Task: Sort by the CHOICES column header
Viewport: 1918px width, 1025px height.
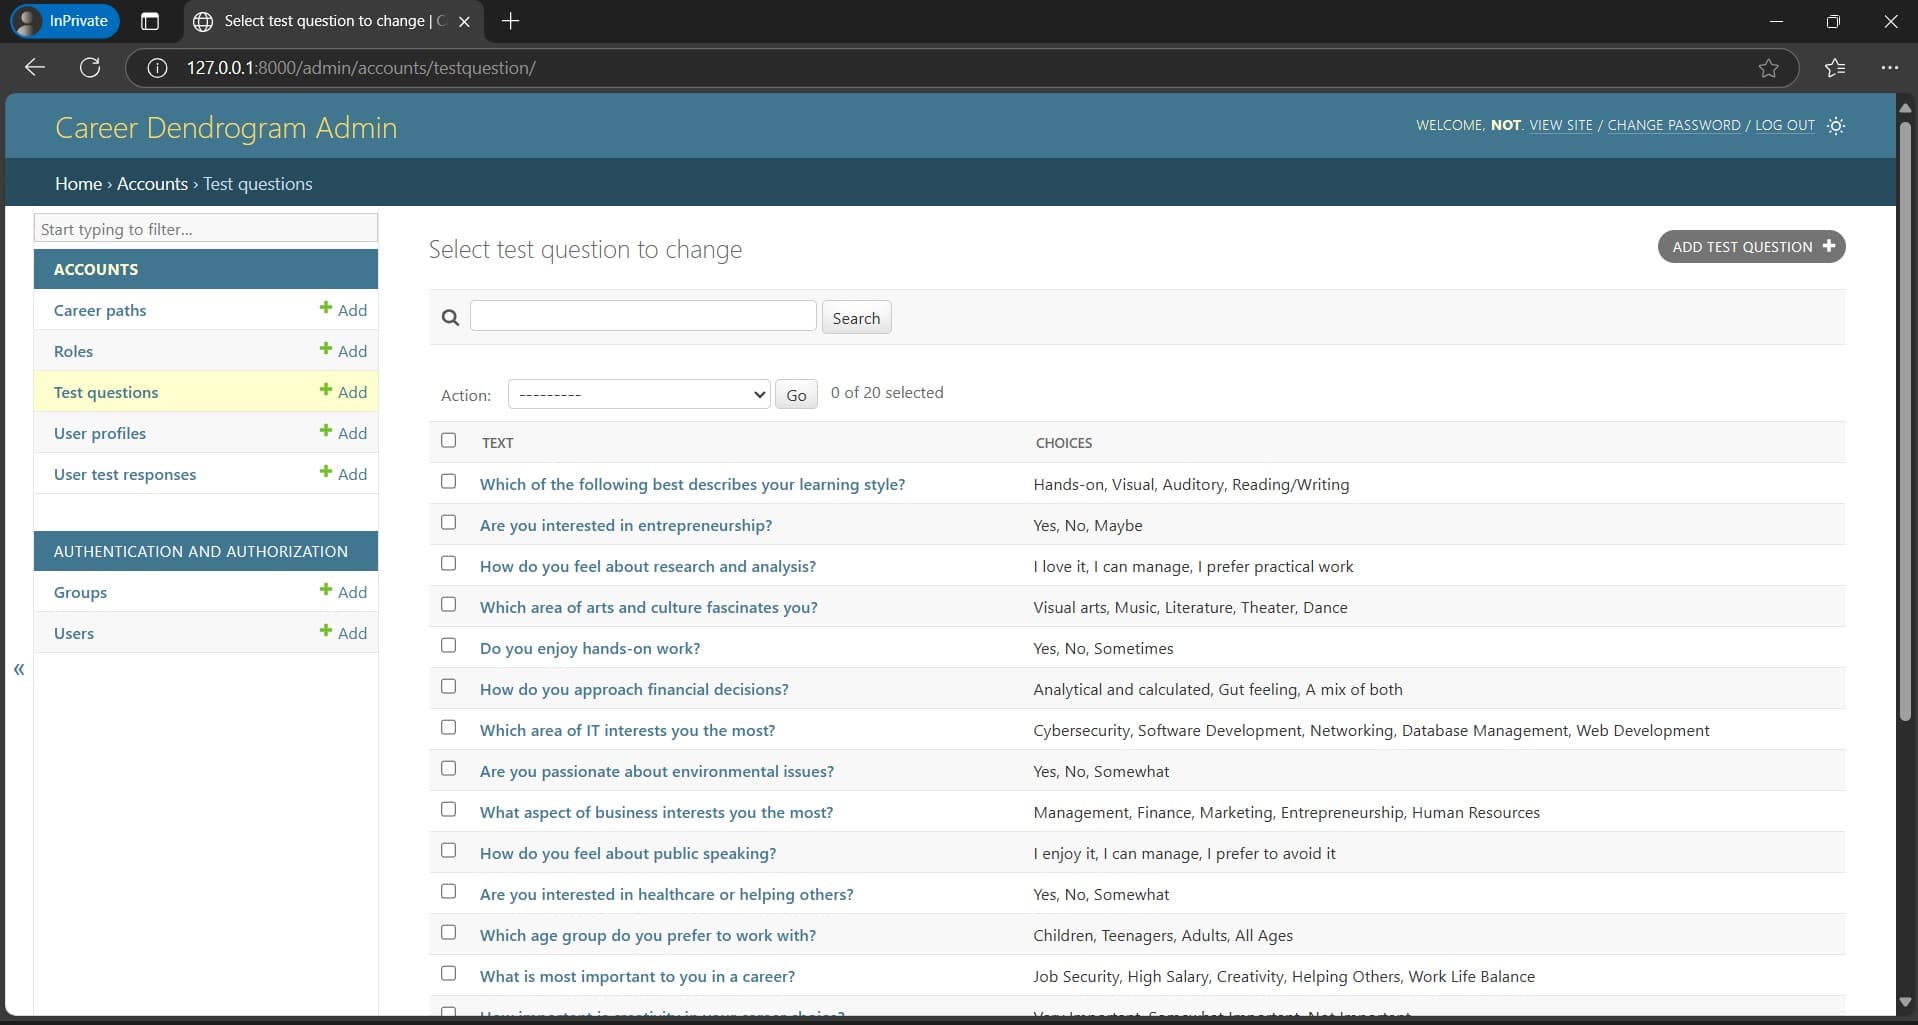Action: pos(1063,442)
